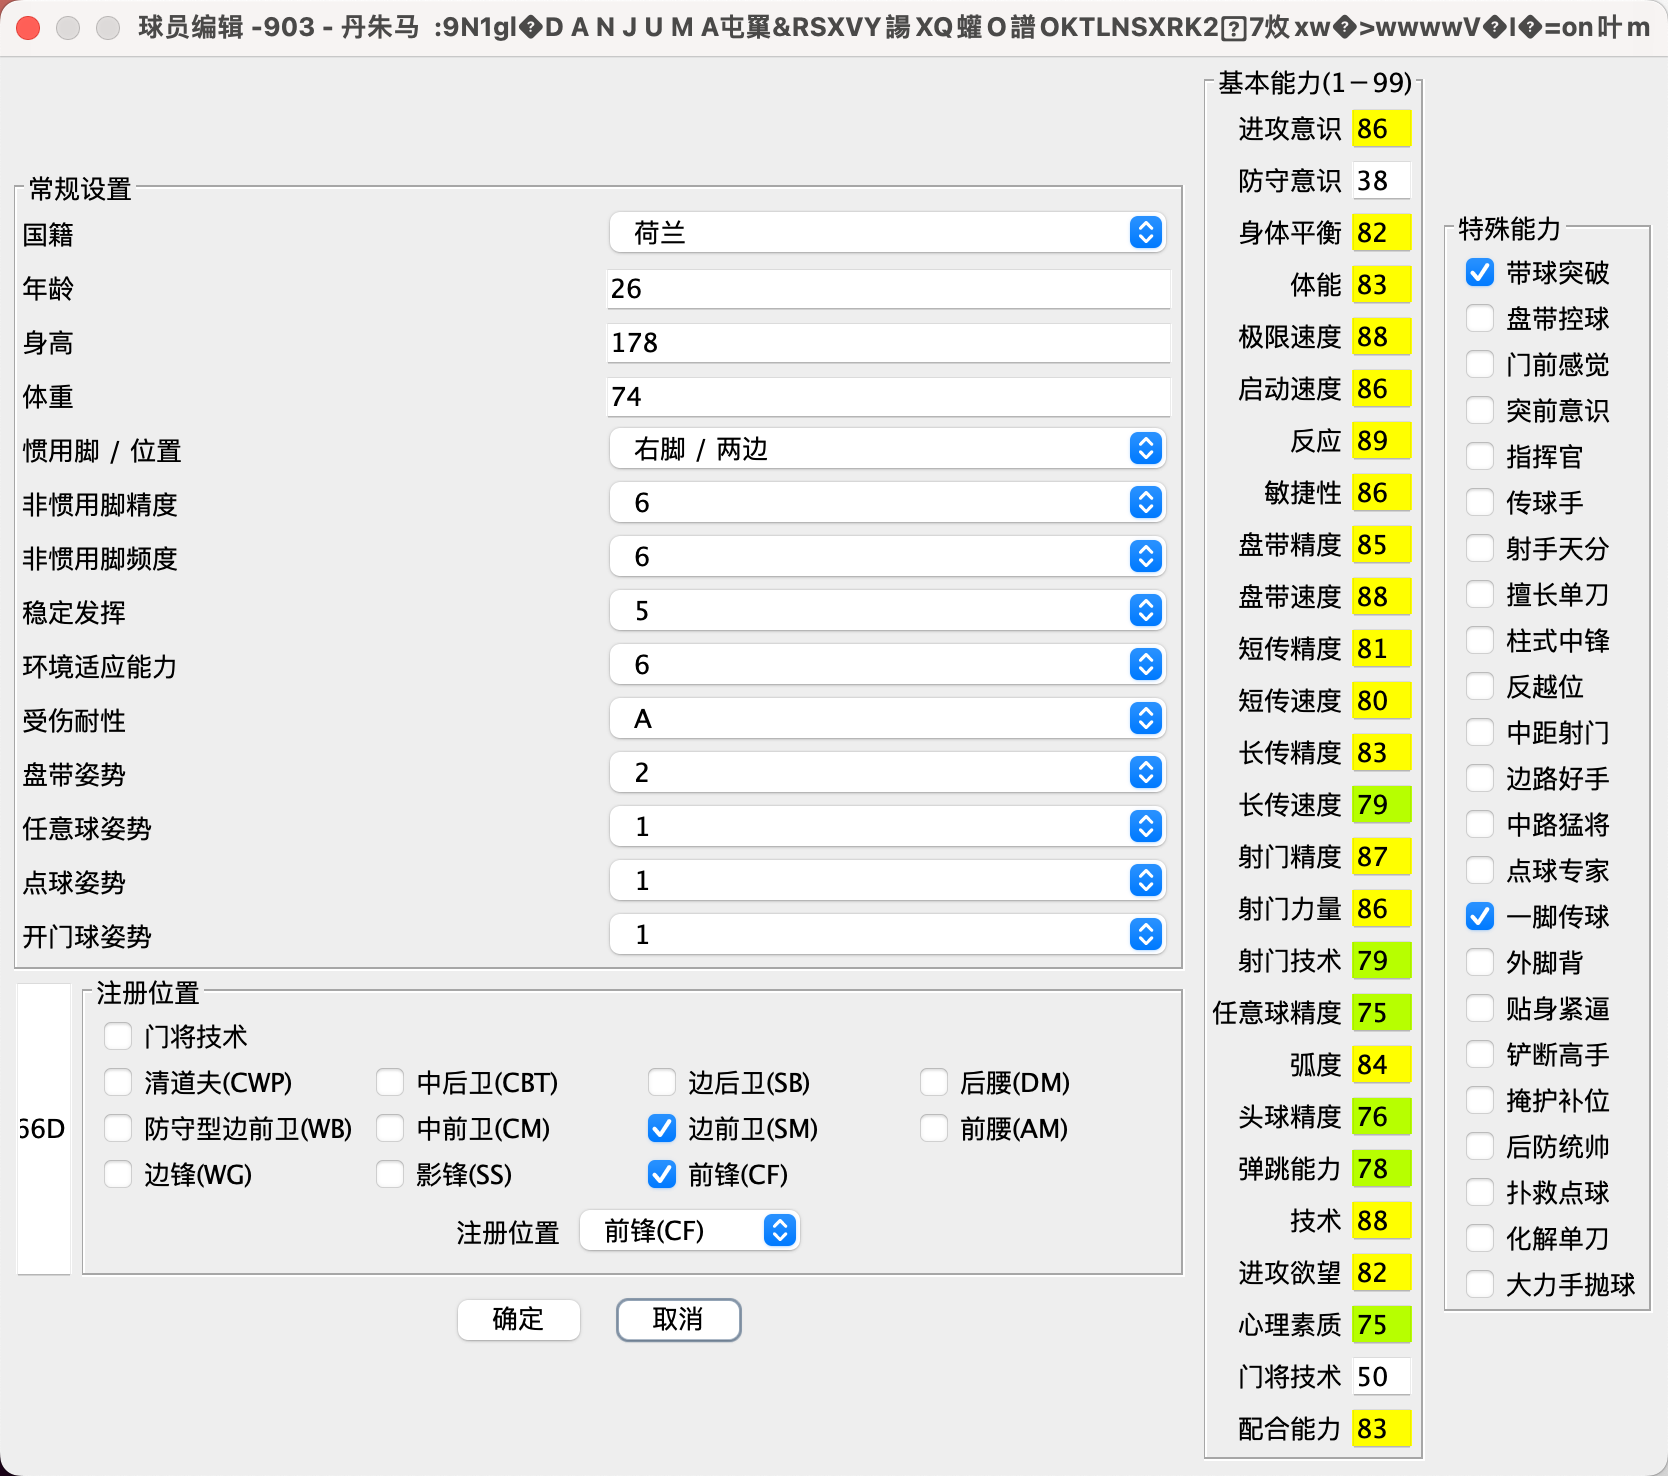Open the 稳定发挥 dropdown
Screen dimensions: 1668x1476
pyautogui.click(x=887, y=611)
